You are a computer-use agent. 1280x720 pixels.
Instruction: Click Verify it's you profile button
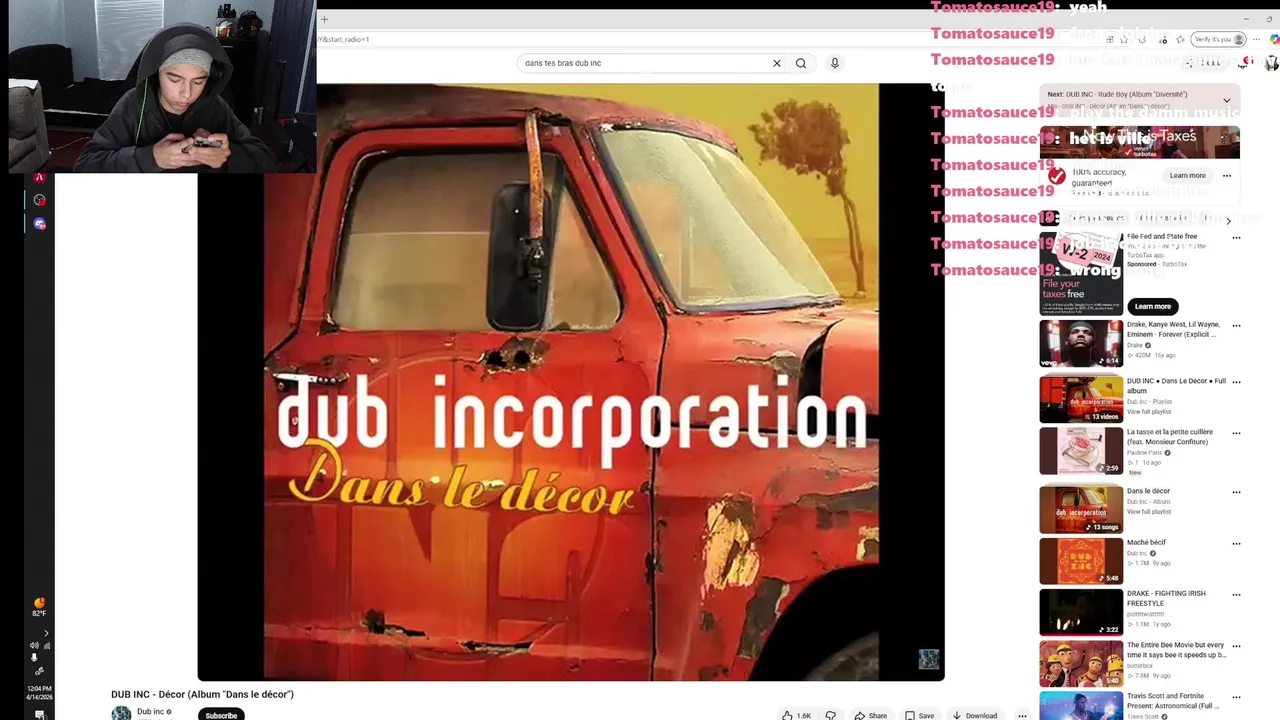pos(1219,39)
